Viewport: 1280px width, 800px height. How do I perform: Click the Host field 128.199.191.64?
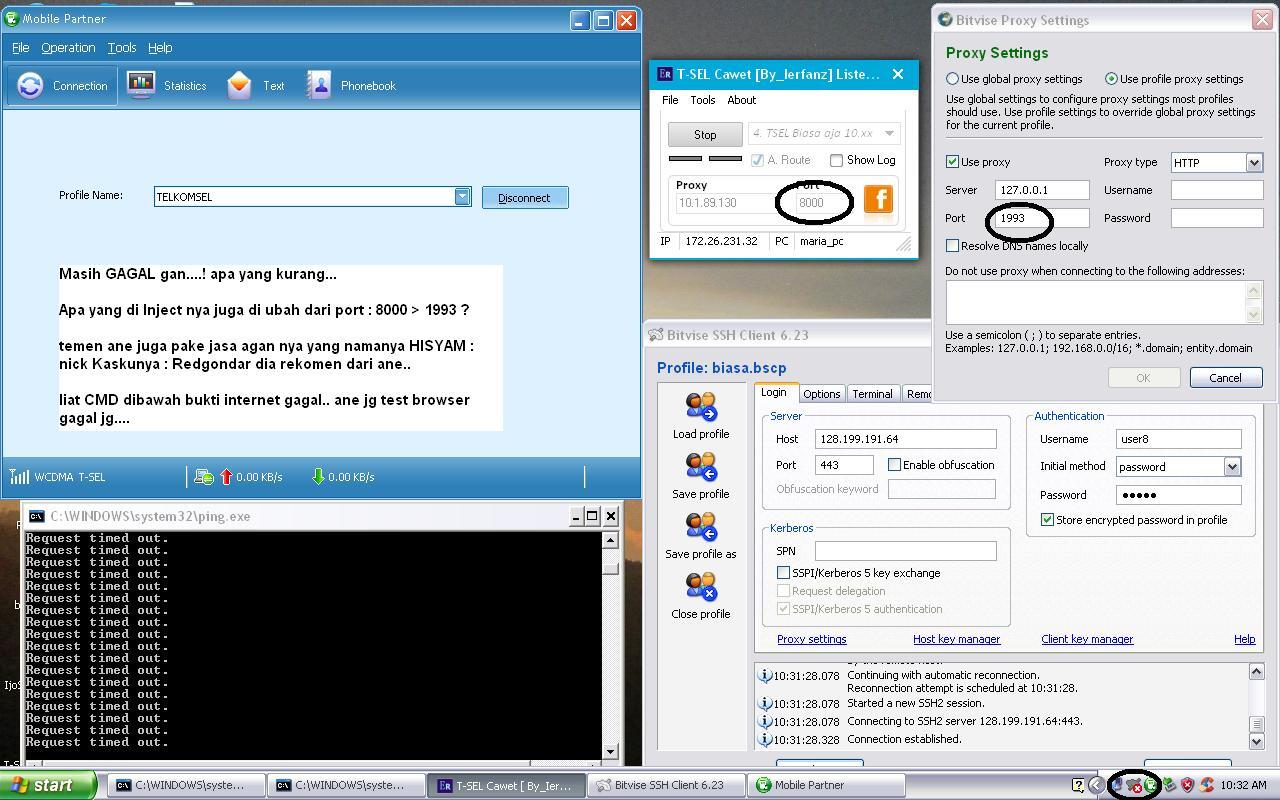[906, 439]
